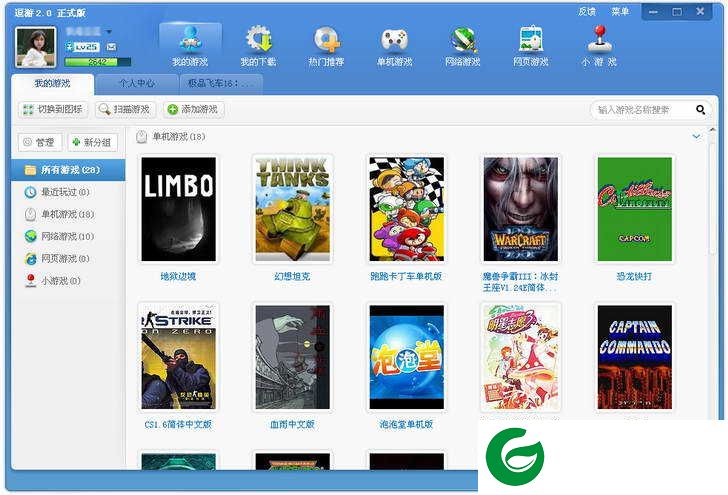Collapse 单机游戏 (18) group chevron
Screen dimensions: 728x495
[696, 137]
